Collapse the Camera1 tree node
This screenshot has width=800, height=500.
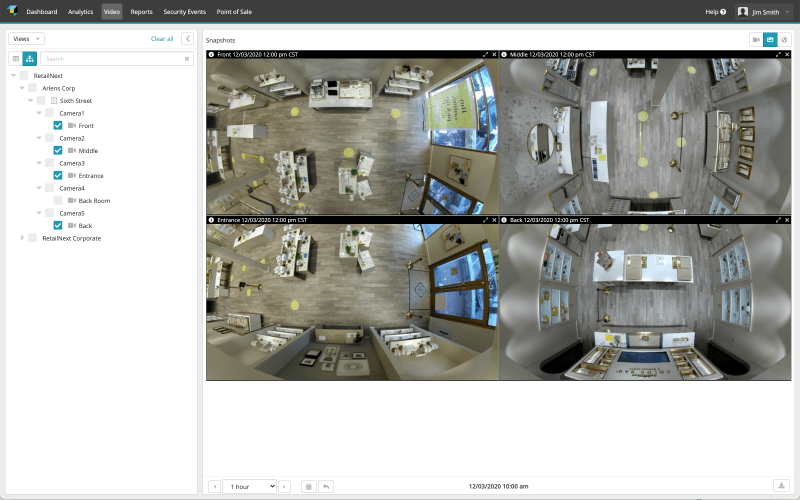pyautogui.click(x=39, y=113)
